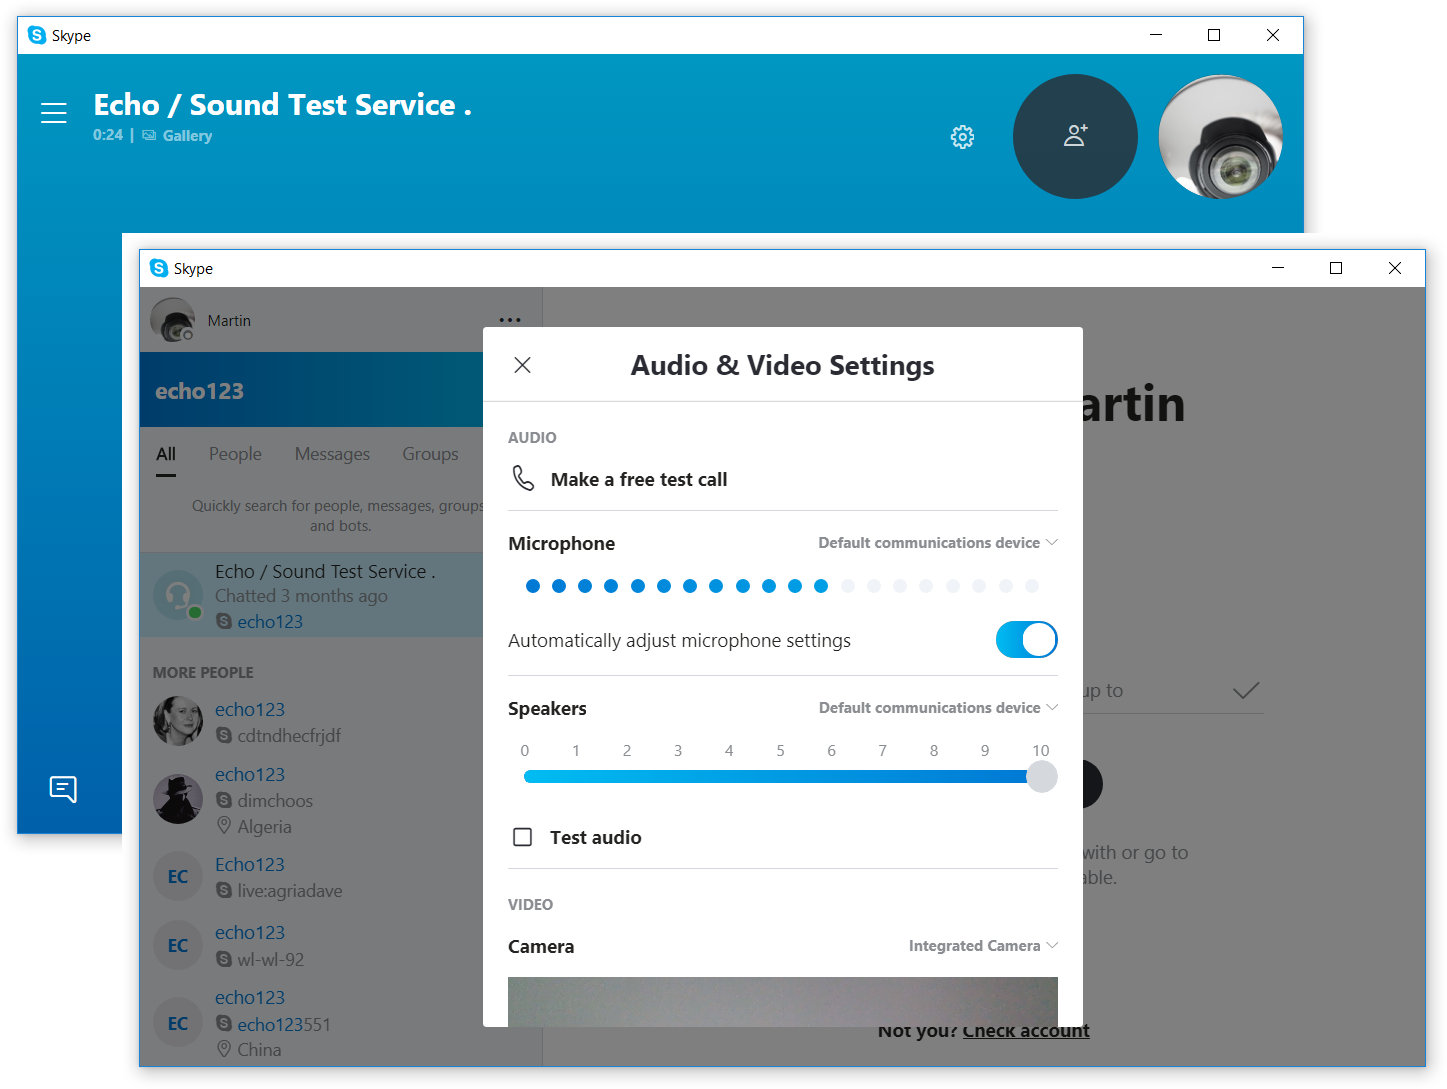This screenshot has height=1089, width=1447.
Task: Click the checkmark icon beside the status field
Action: (1246, 690)
